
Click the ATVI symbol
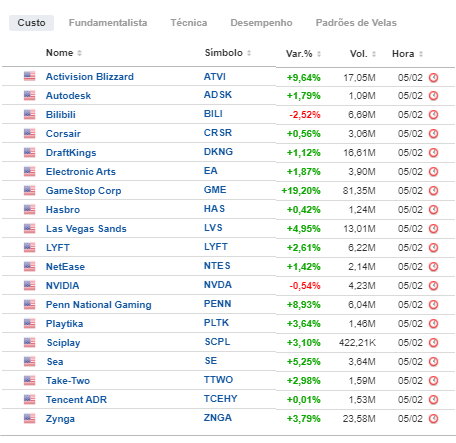215,77
